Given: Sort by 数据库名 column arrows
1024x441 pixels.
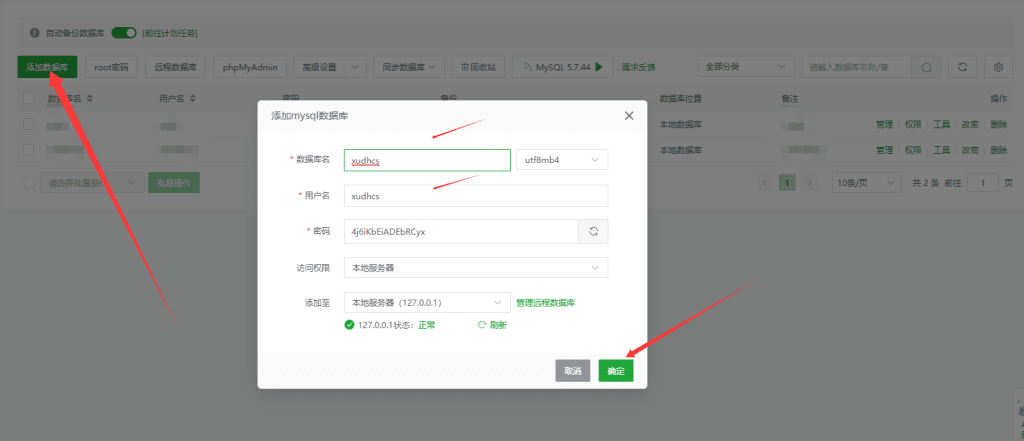Looking at the screenshot, I should [x=89, y=99].
